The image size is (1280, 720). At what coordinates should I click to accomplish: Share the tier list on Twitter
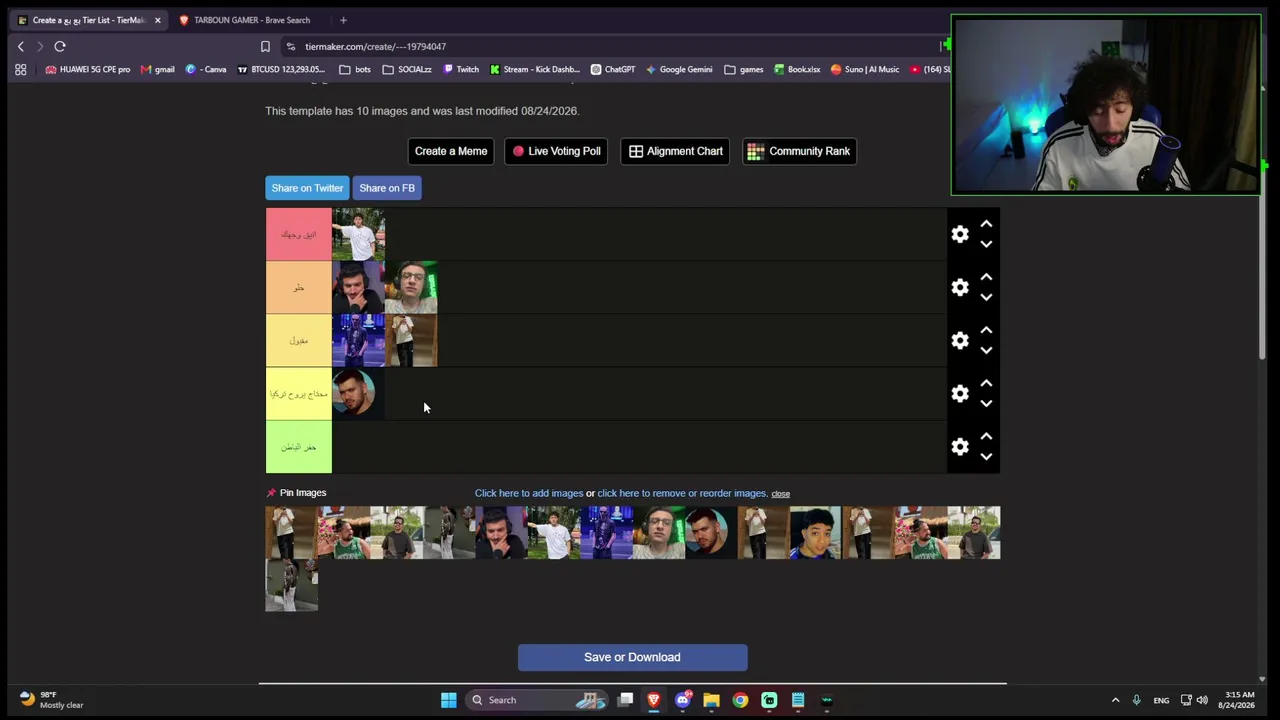[x=307, y=188]
